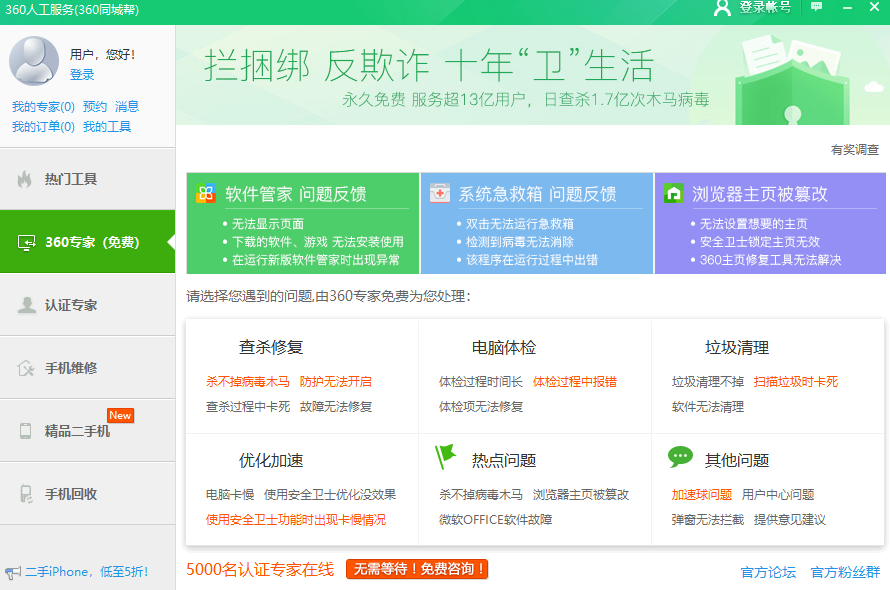
Task: Click the 无需等待！免费咨询！ button
Action: 417,569
